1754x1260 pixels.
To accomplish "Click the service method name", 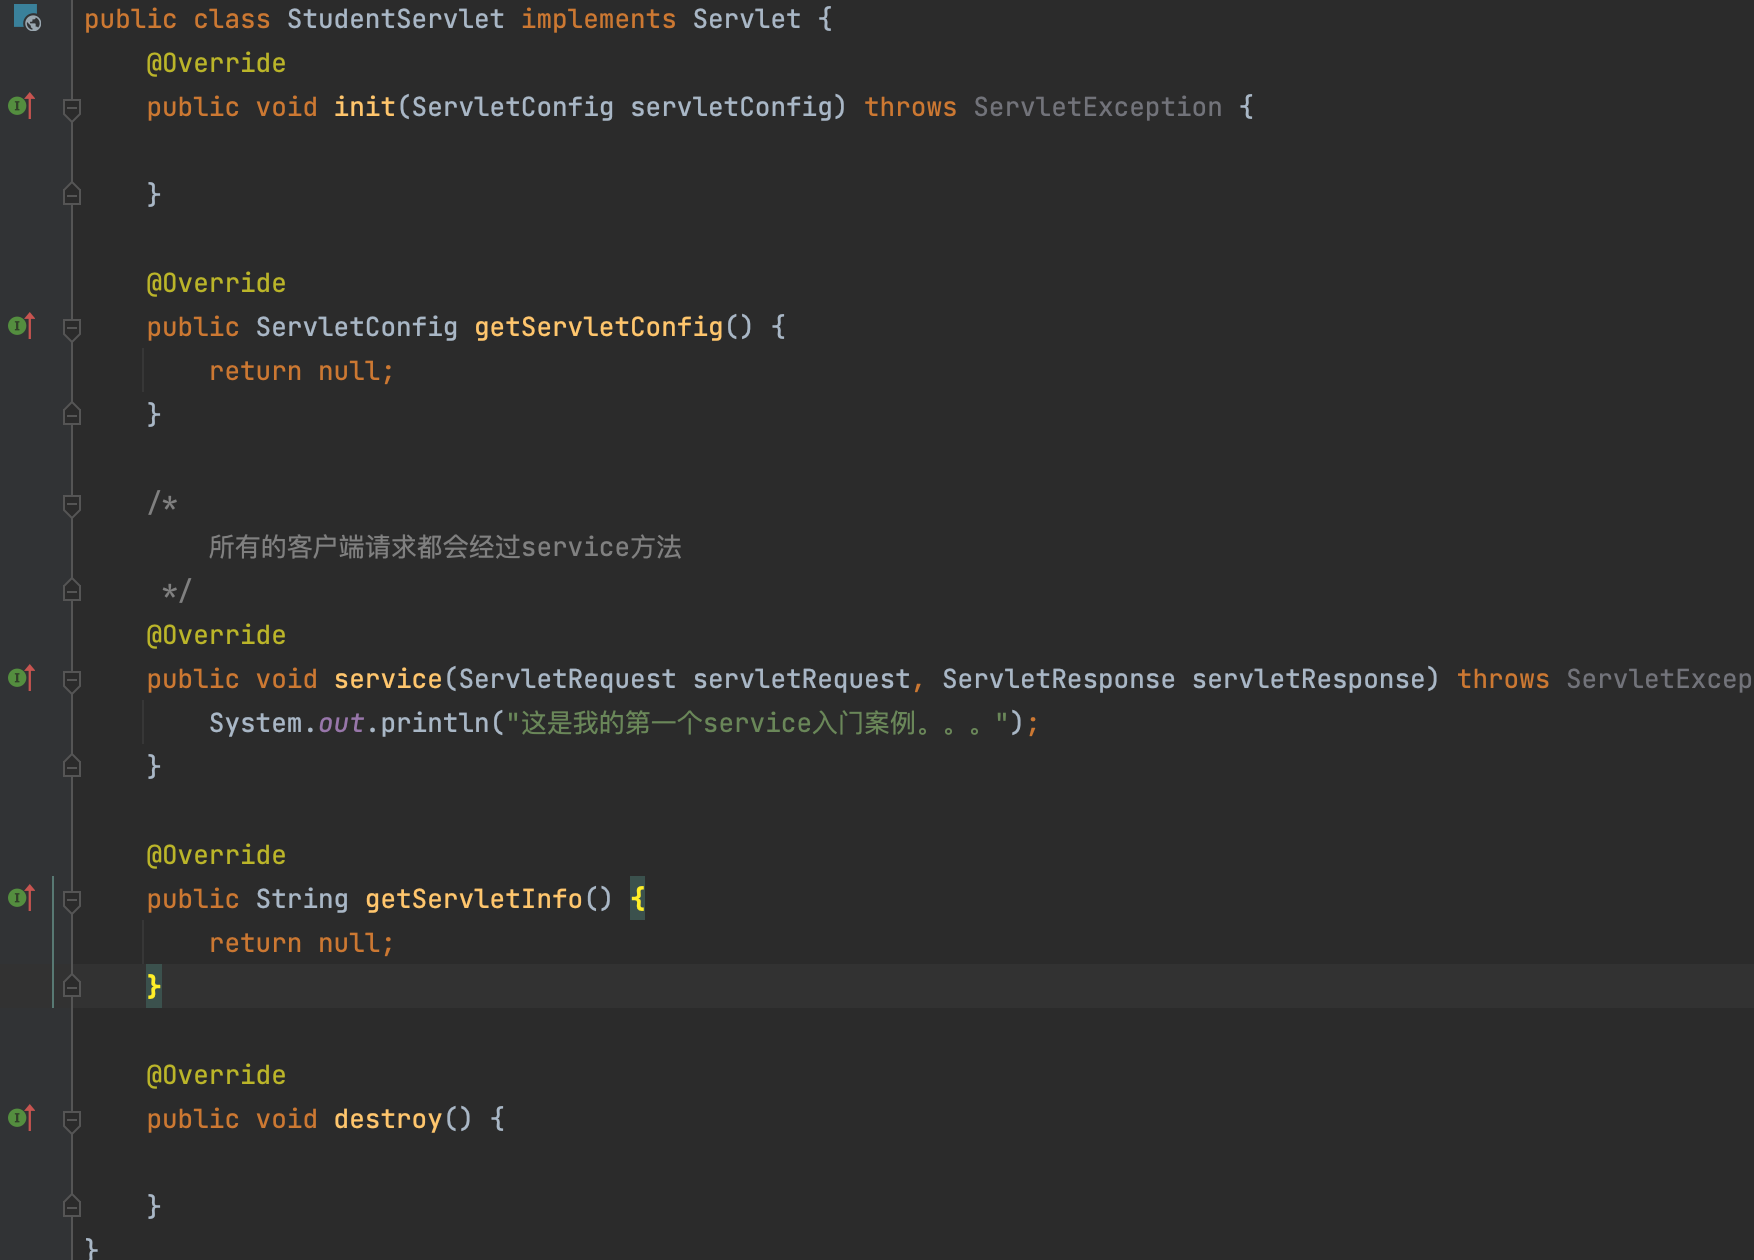I will click(x=388, y=679).
